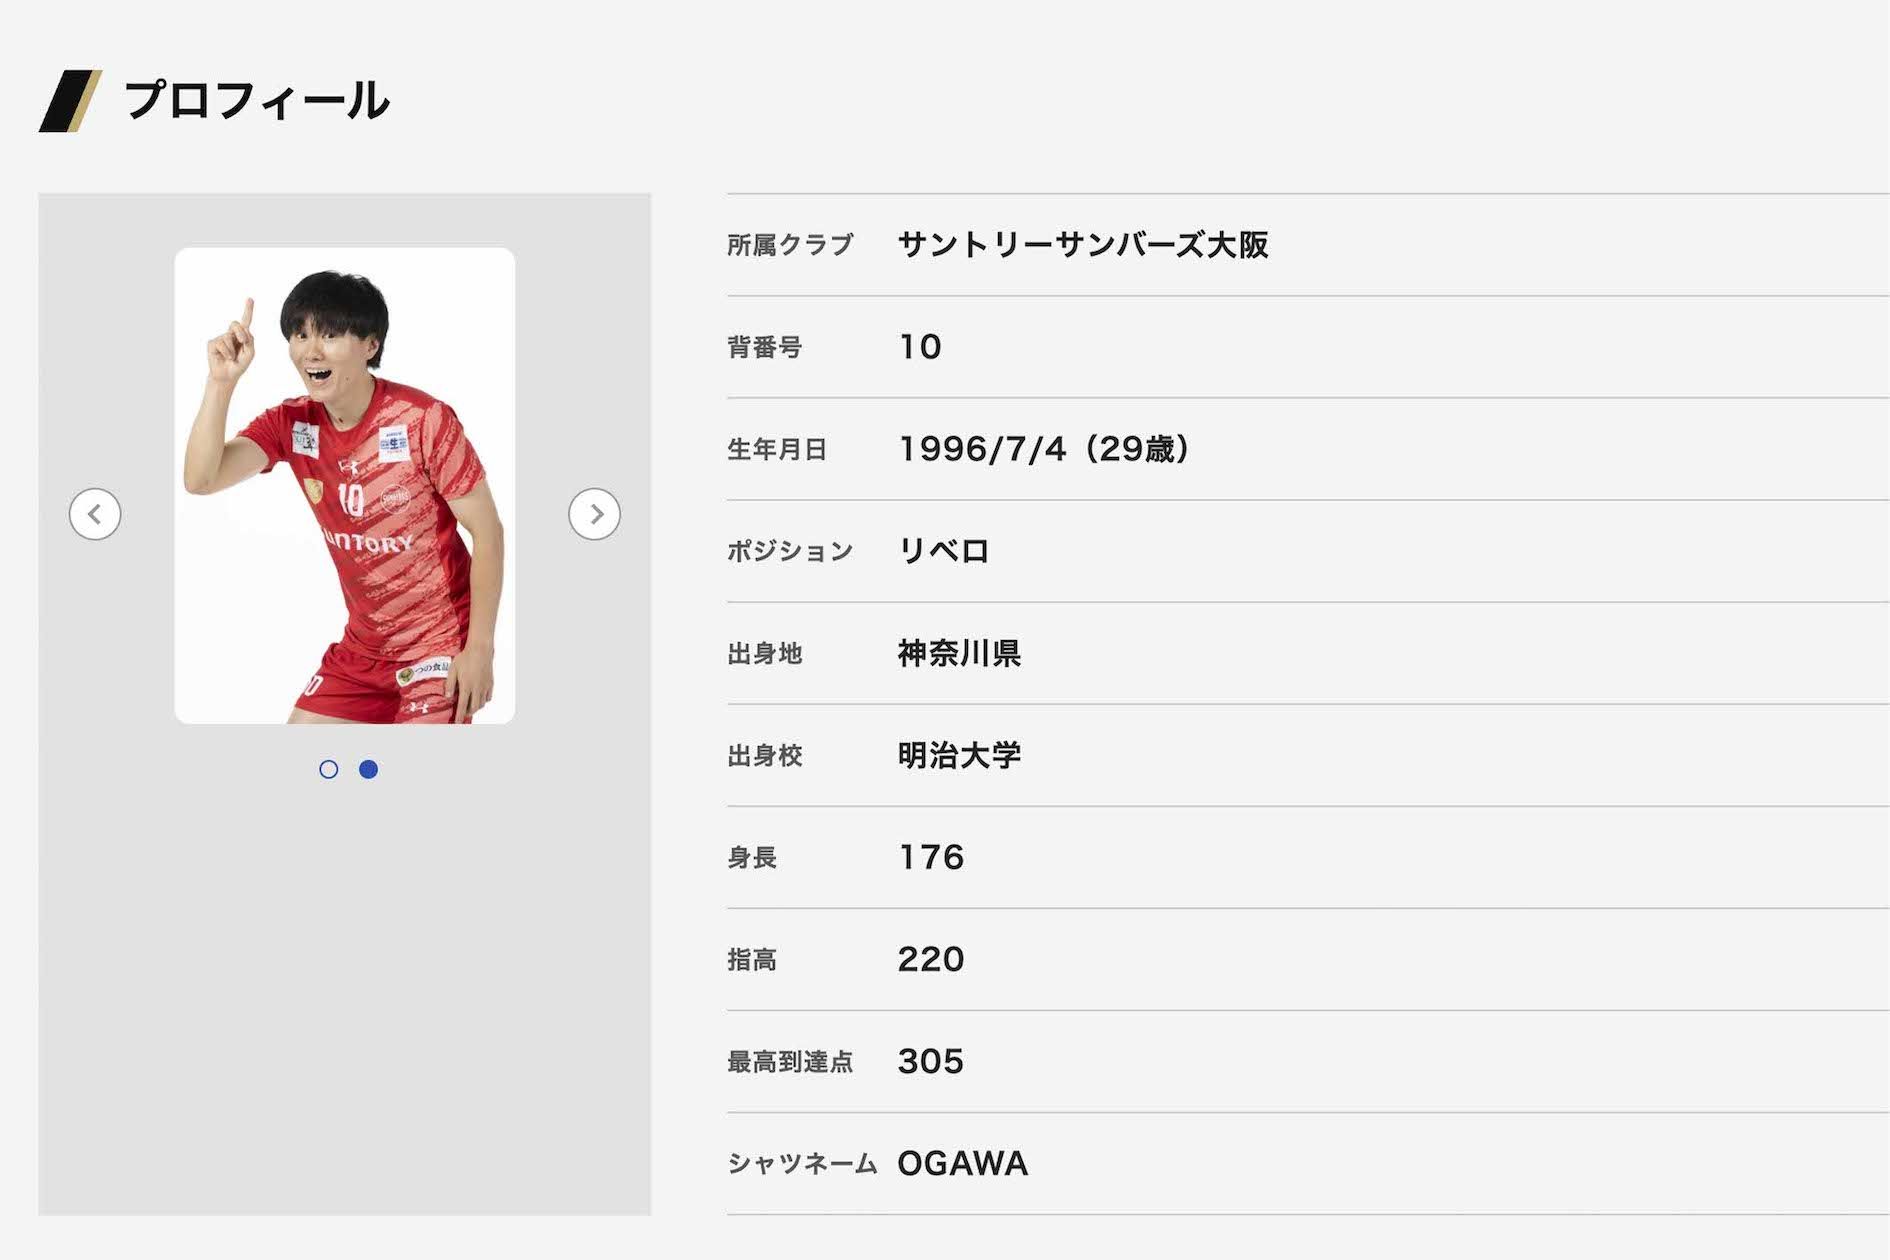Click the next photo arrow button

[595, 514]
